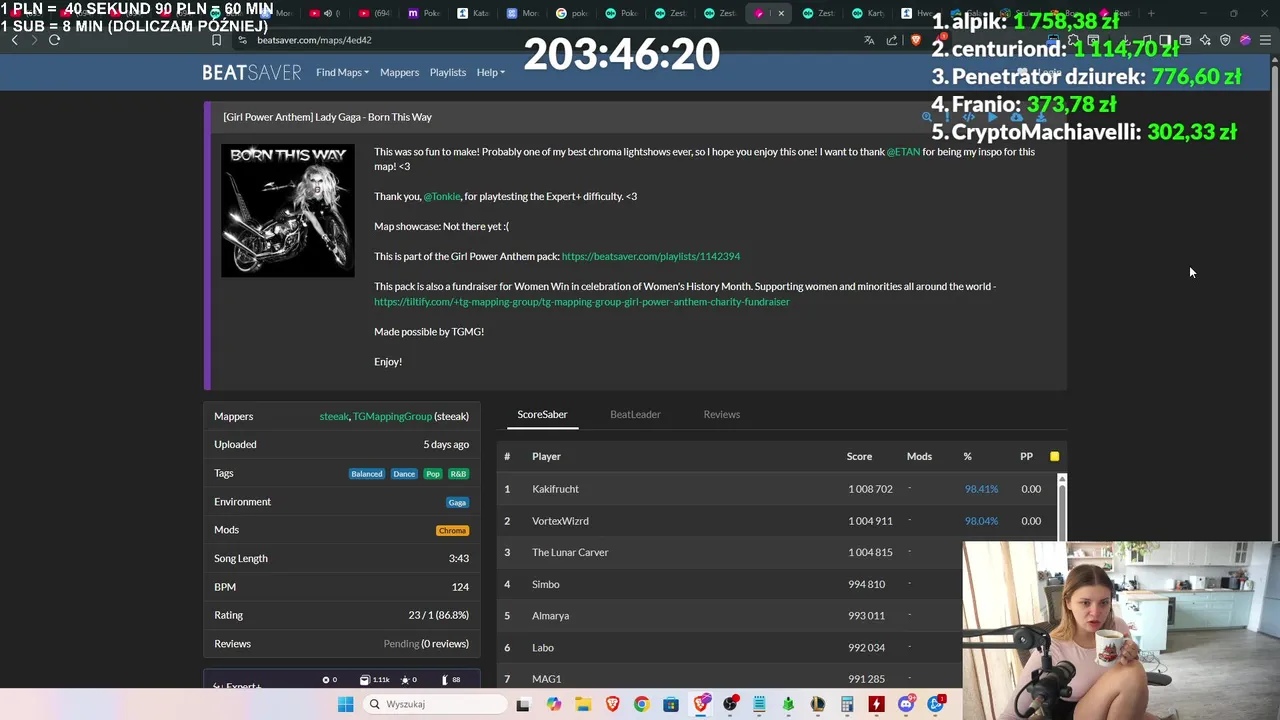Click the Dance tag
The height and width of the screenshot is (720, 1280).
404,474
